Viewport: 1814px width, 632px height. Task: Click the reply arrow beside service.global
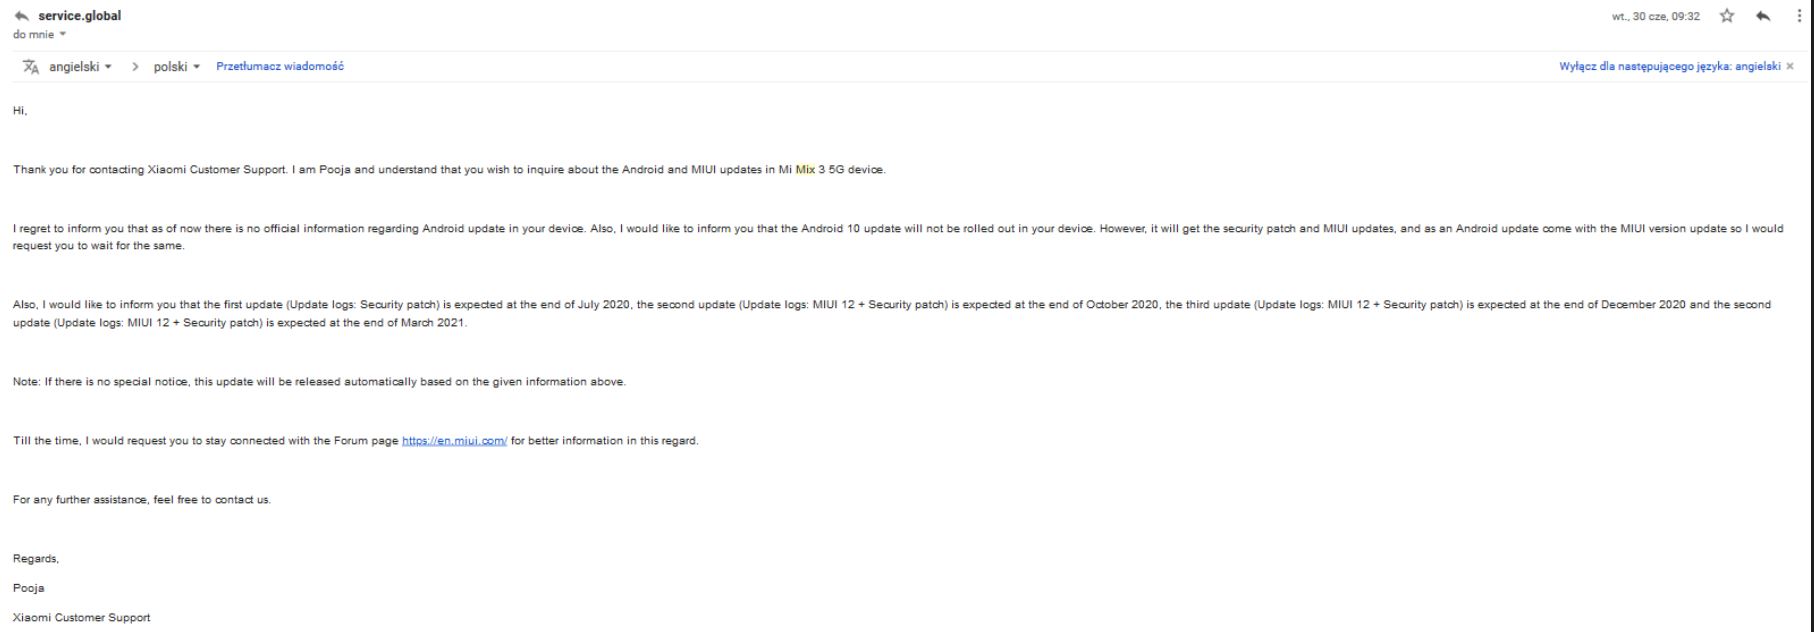[x=22, y=16]
